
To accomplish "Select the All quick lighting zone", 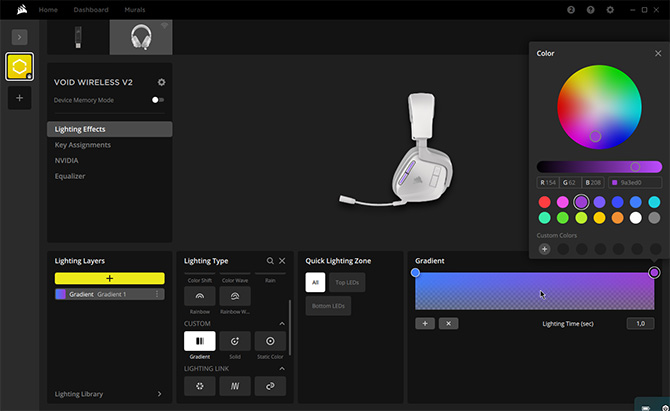I will tap(315, 282).
